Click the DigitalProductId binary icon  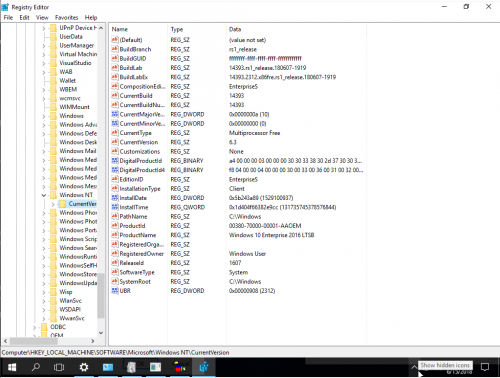(x=115, y=161)
